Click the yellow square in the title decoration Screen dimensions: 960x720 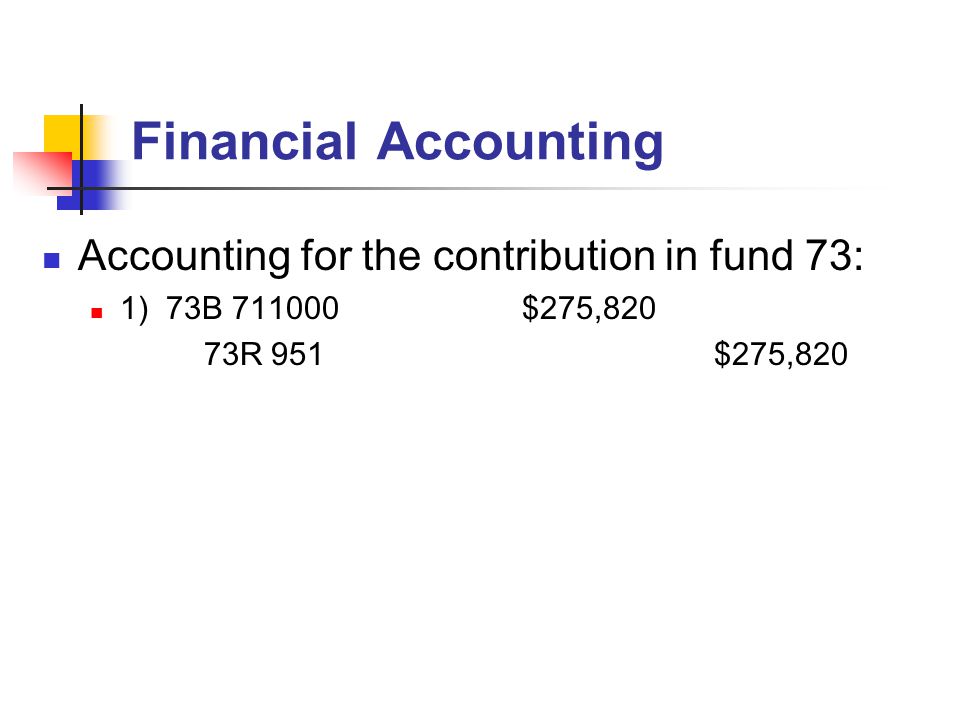pyautogui.click(x=62, y=137)
